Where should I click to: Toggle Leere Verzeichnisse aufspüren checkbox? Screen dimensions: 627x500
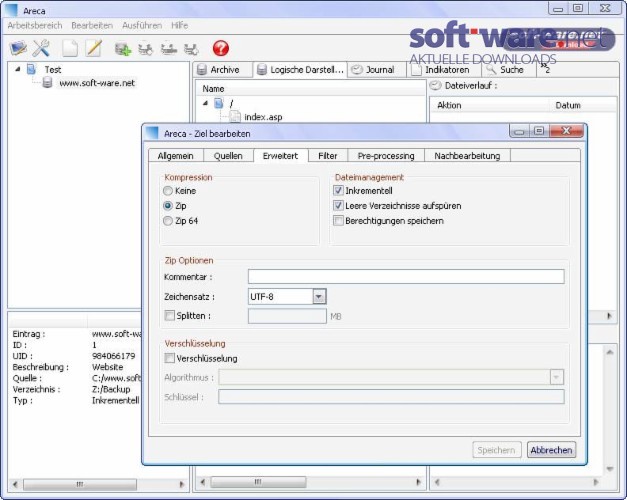point(338,206)
